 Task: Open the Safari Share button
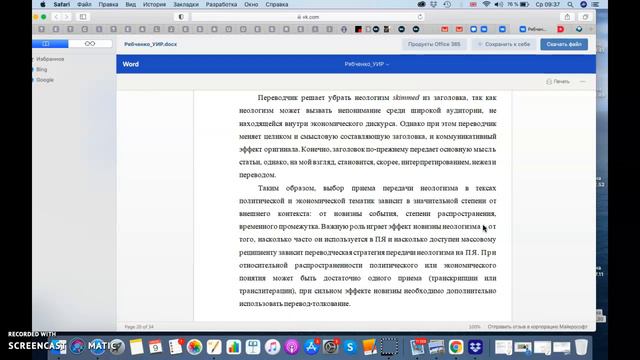pyautogui.click(x=567, y=17)
